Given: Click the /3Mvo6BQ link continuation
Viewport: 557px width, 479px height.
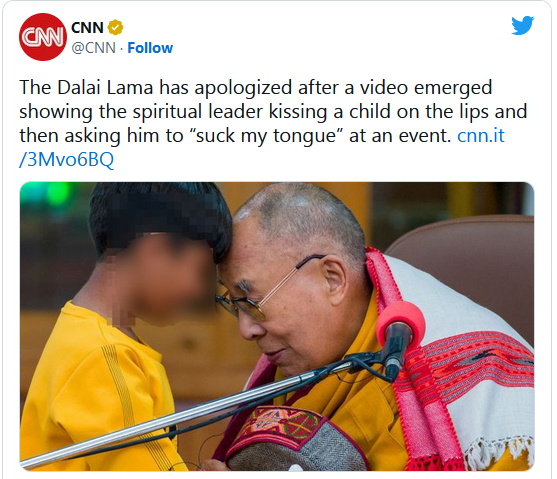Looking at the screenshot, I should click(x=66, y=160).
